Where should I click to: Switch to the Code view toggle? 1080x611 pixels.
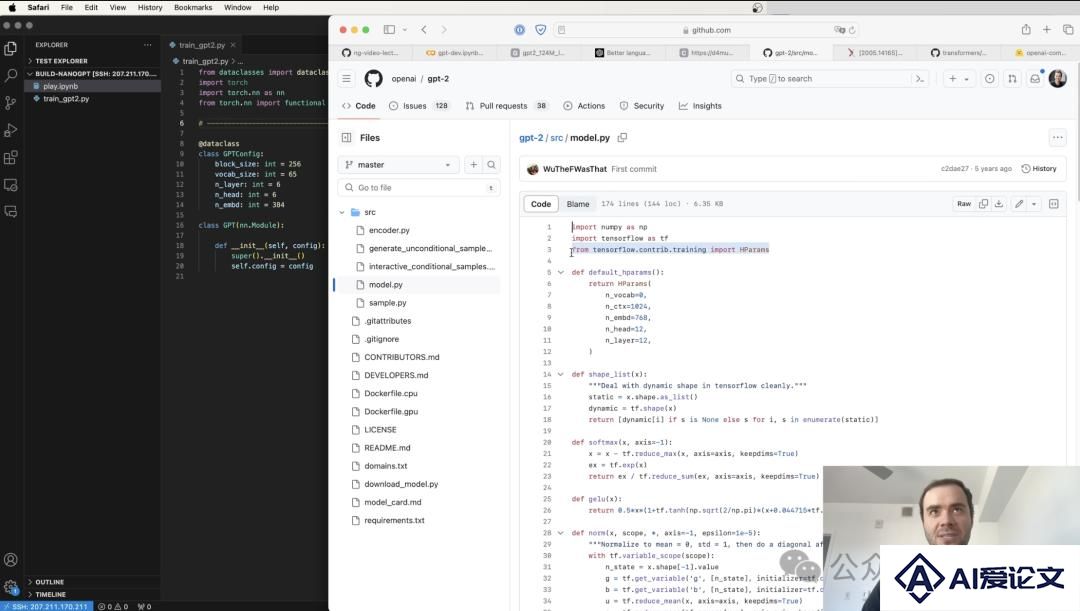[541, 204]
